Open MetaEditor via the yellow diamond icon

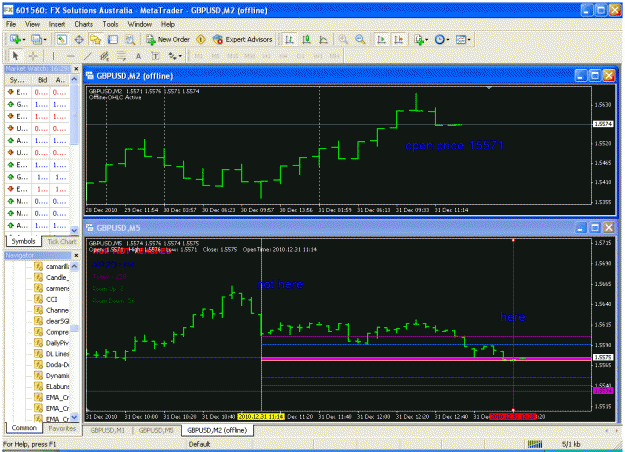[x=201, y=39]
